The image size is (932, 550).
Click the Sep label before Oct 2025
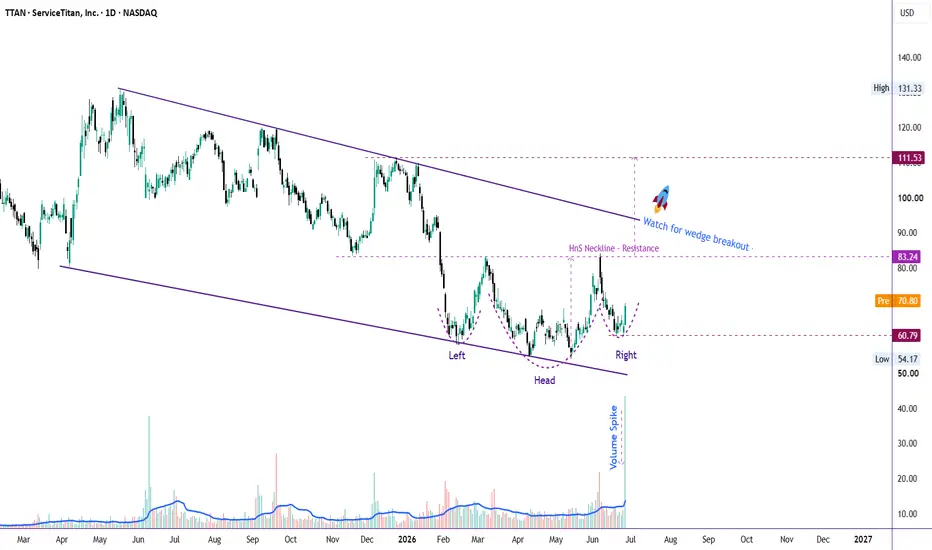click(253, 539)
